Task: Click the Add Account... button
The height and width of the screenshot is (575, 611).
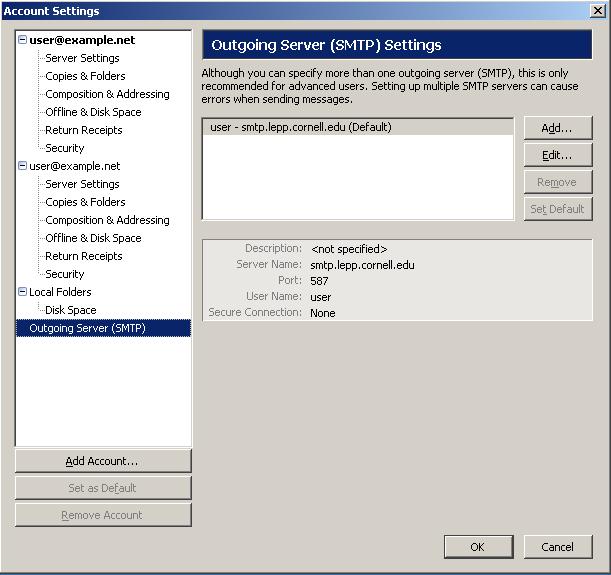Action: tap(103, 461)
